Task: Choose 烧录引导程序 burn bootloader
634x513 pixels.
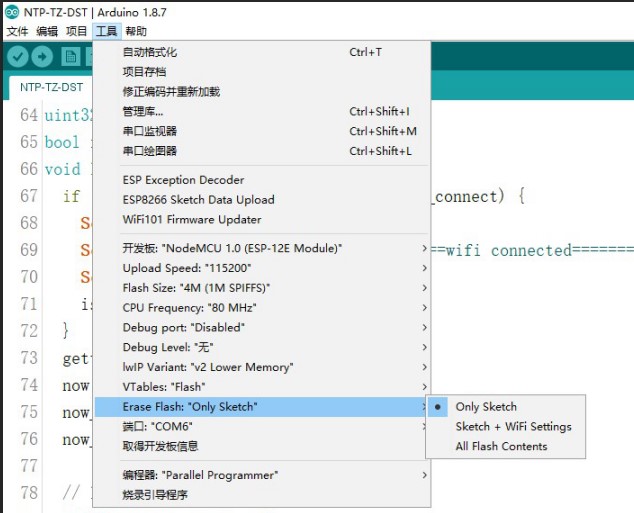Action: click(x=262, y=495)
